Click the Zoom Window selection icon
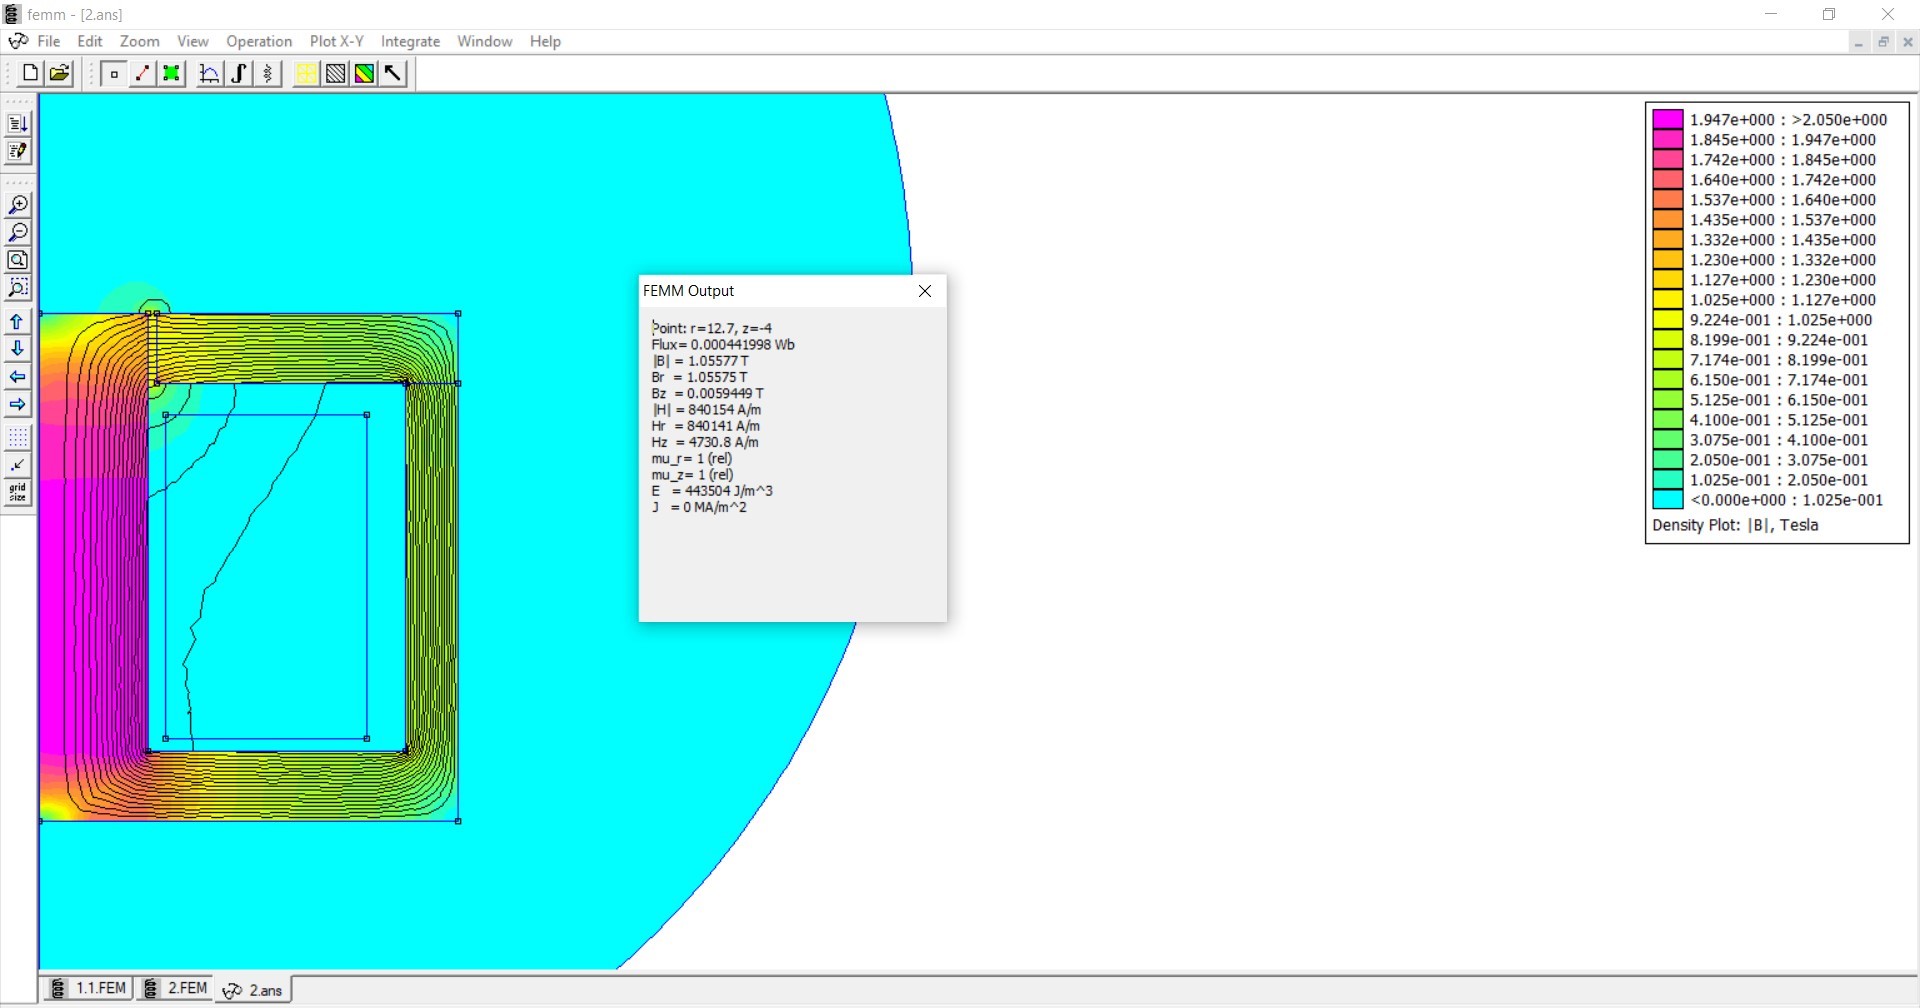Image resolution: width=1920 pixels, height=1008 pixels. coord(18,288)
